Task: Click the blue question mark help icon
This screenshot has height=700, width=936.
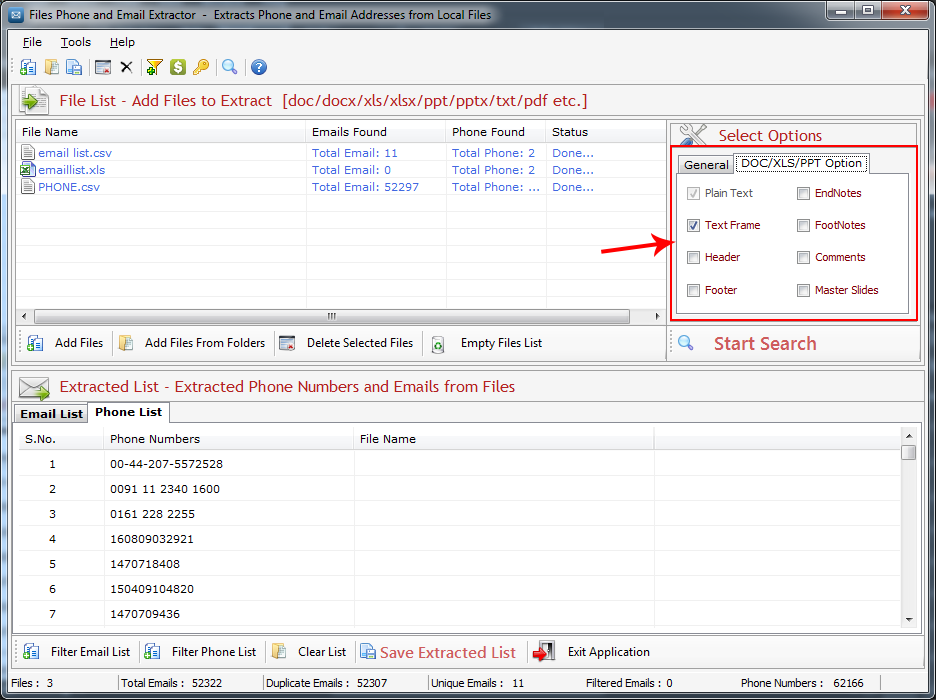Action: point(258,67)
